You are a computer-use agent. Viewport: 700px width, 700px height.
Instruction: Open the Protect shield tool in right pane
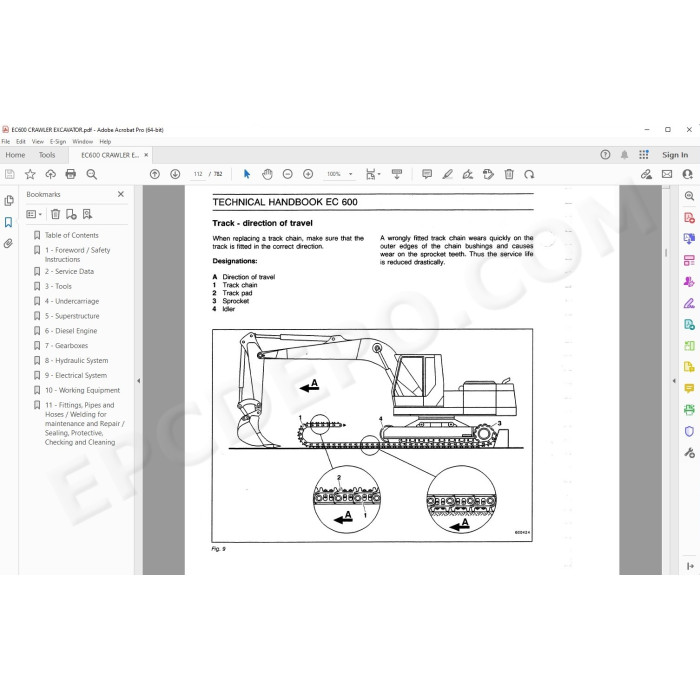[x=689, y=431]
